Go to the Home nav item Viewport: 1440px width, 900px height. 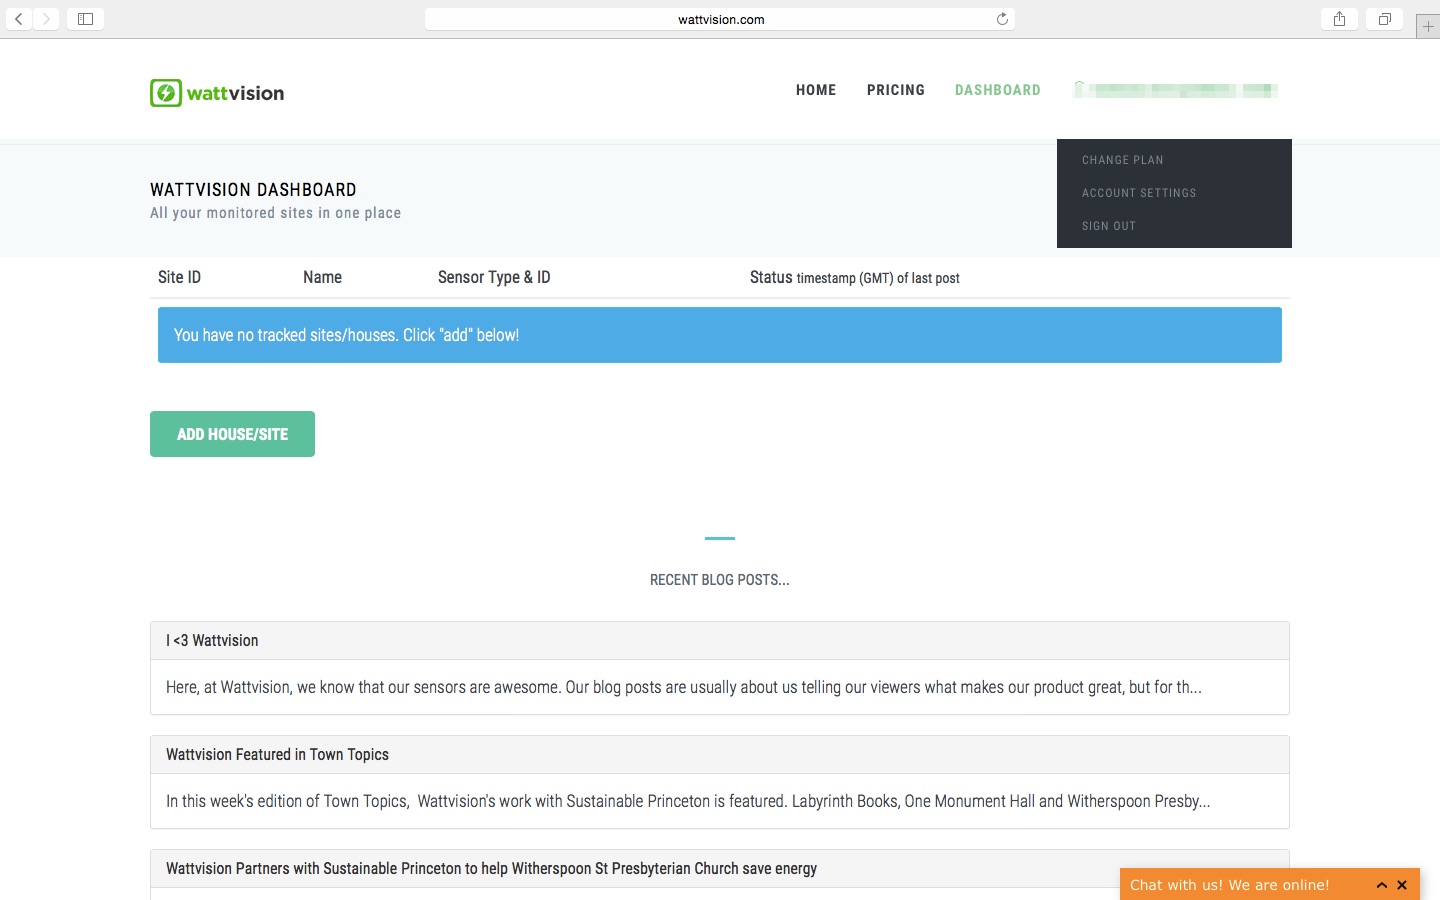coord(816,90)
